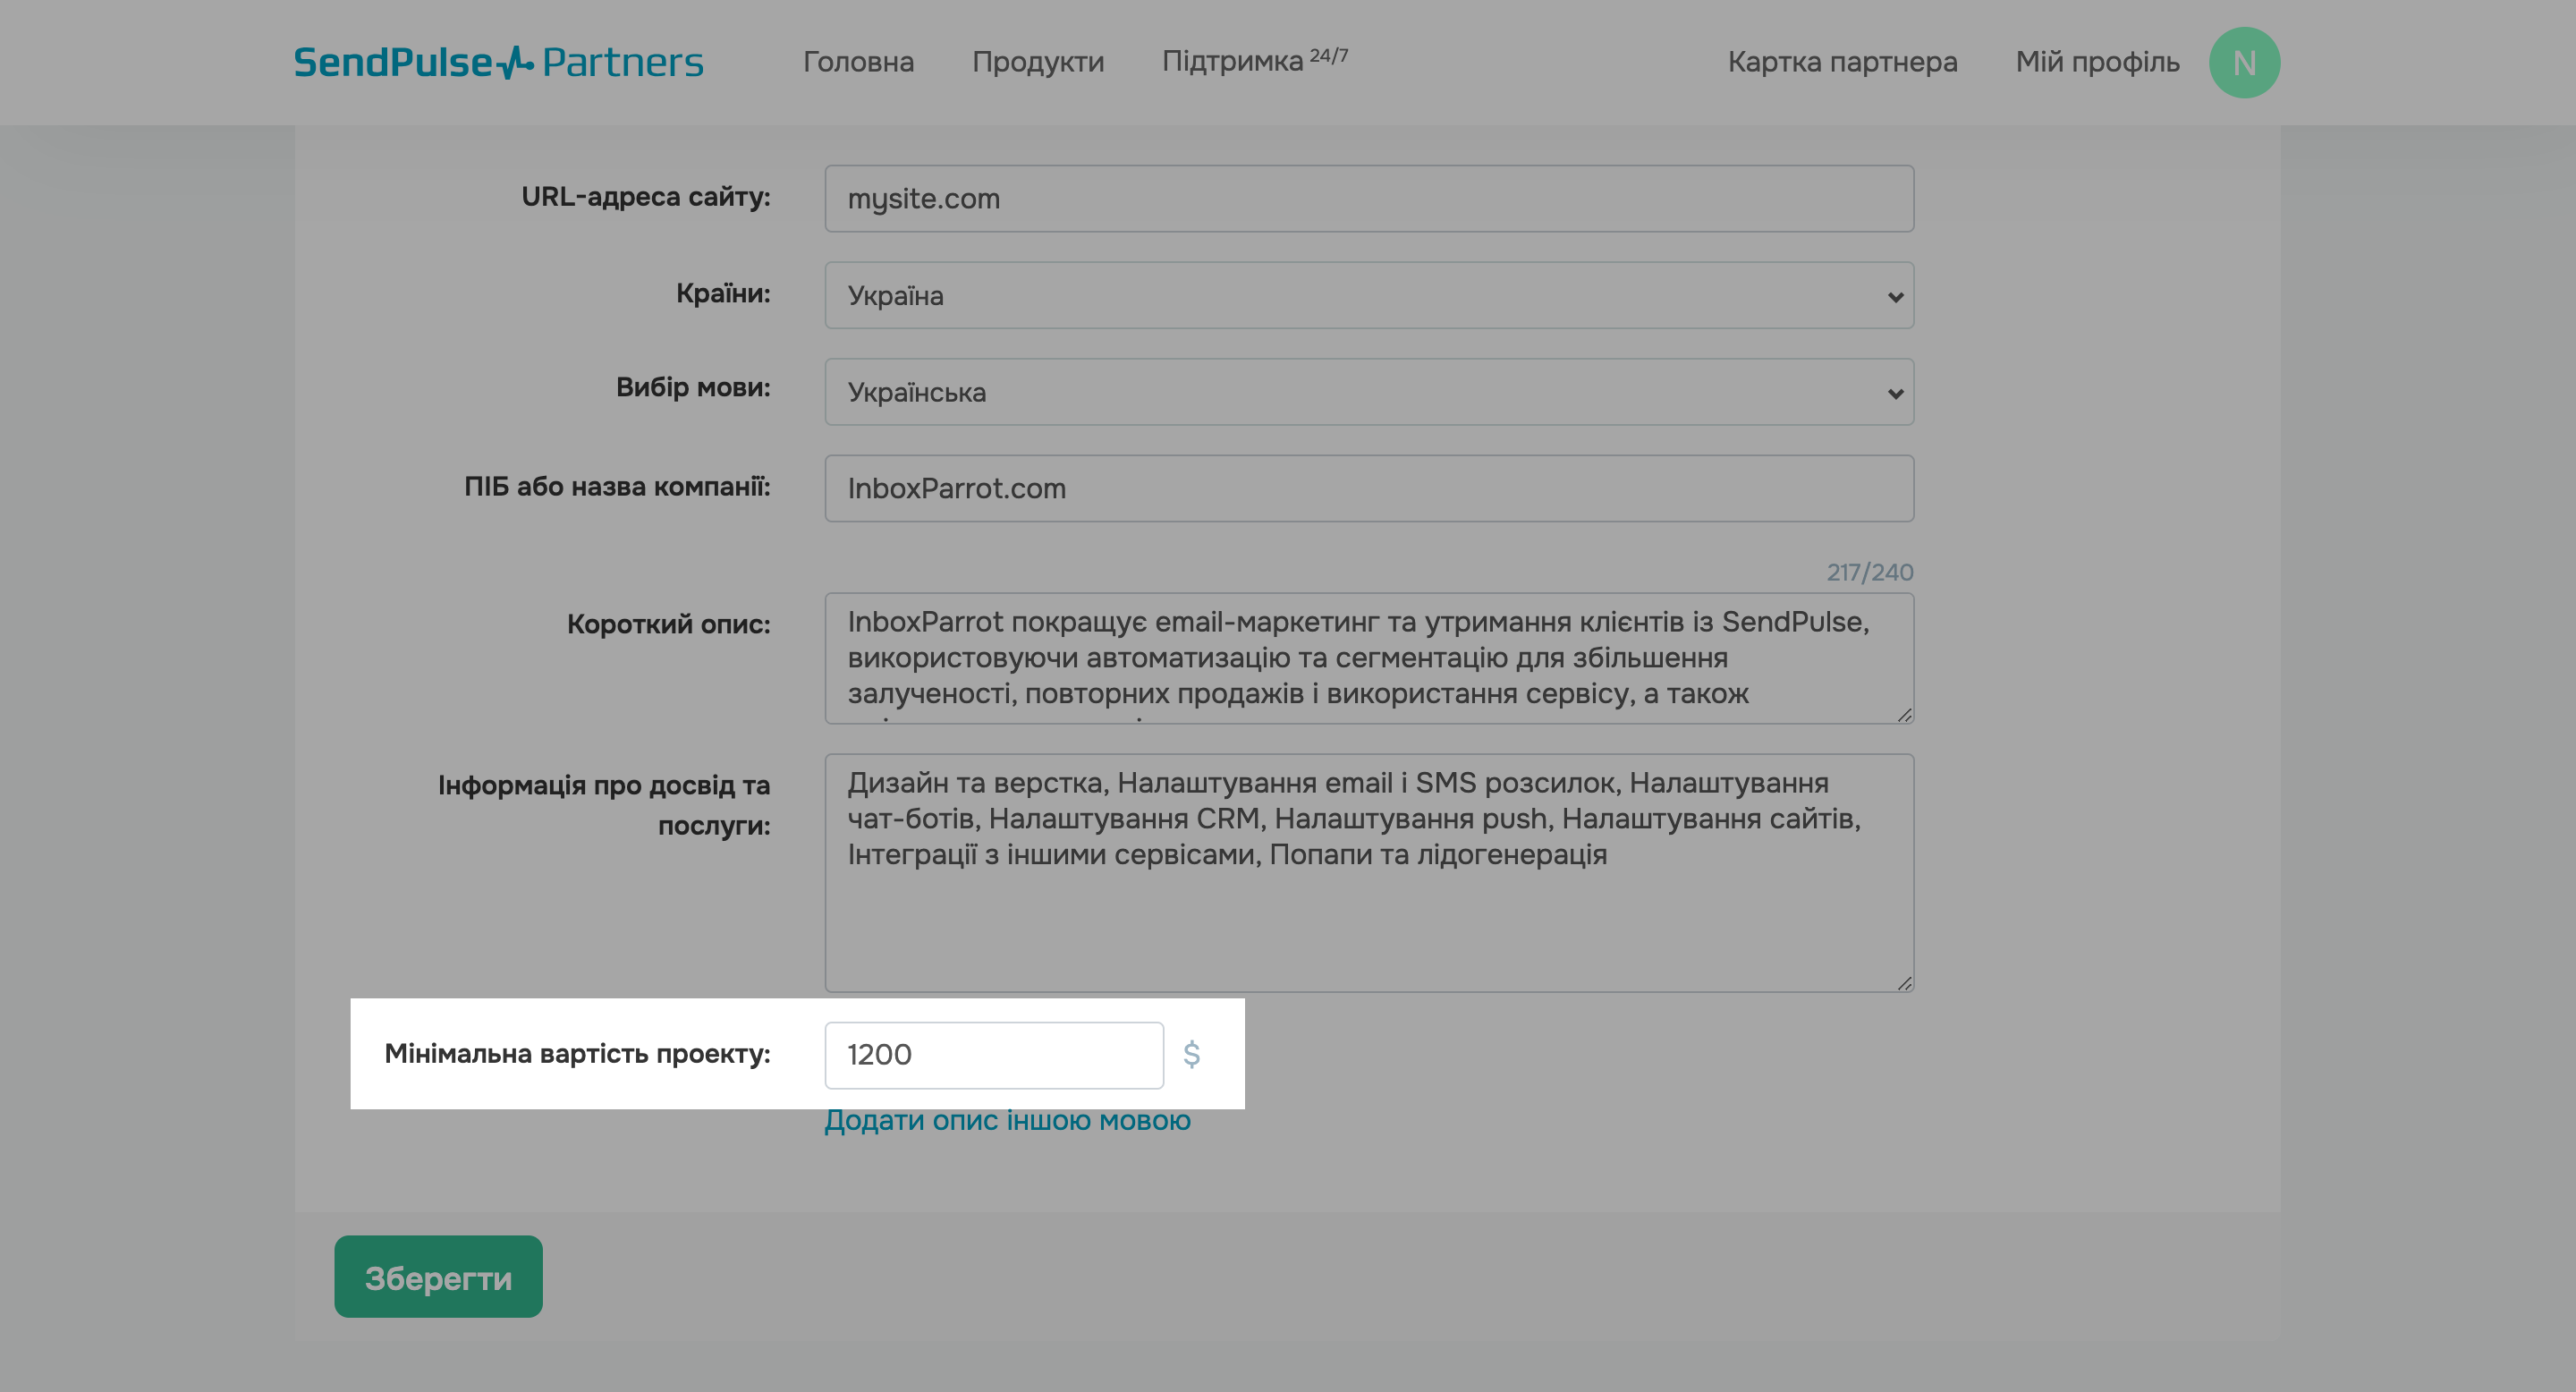Open the Країни dropdown showing Україна
Viewport: 2576px width, 1392px height.
pos(1368,295)
